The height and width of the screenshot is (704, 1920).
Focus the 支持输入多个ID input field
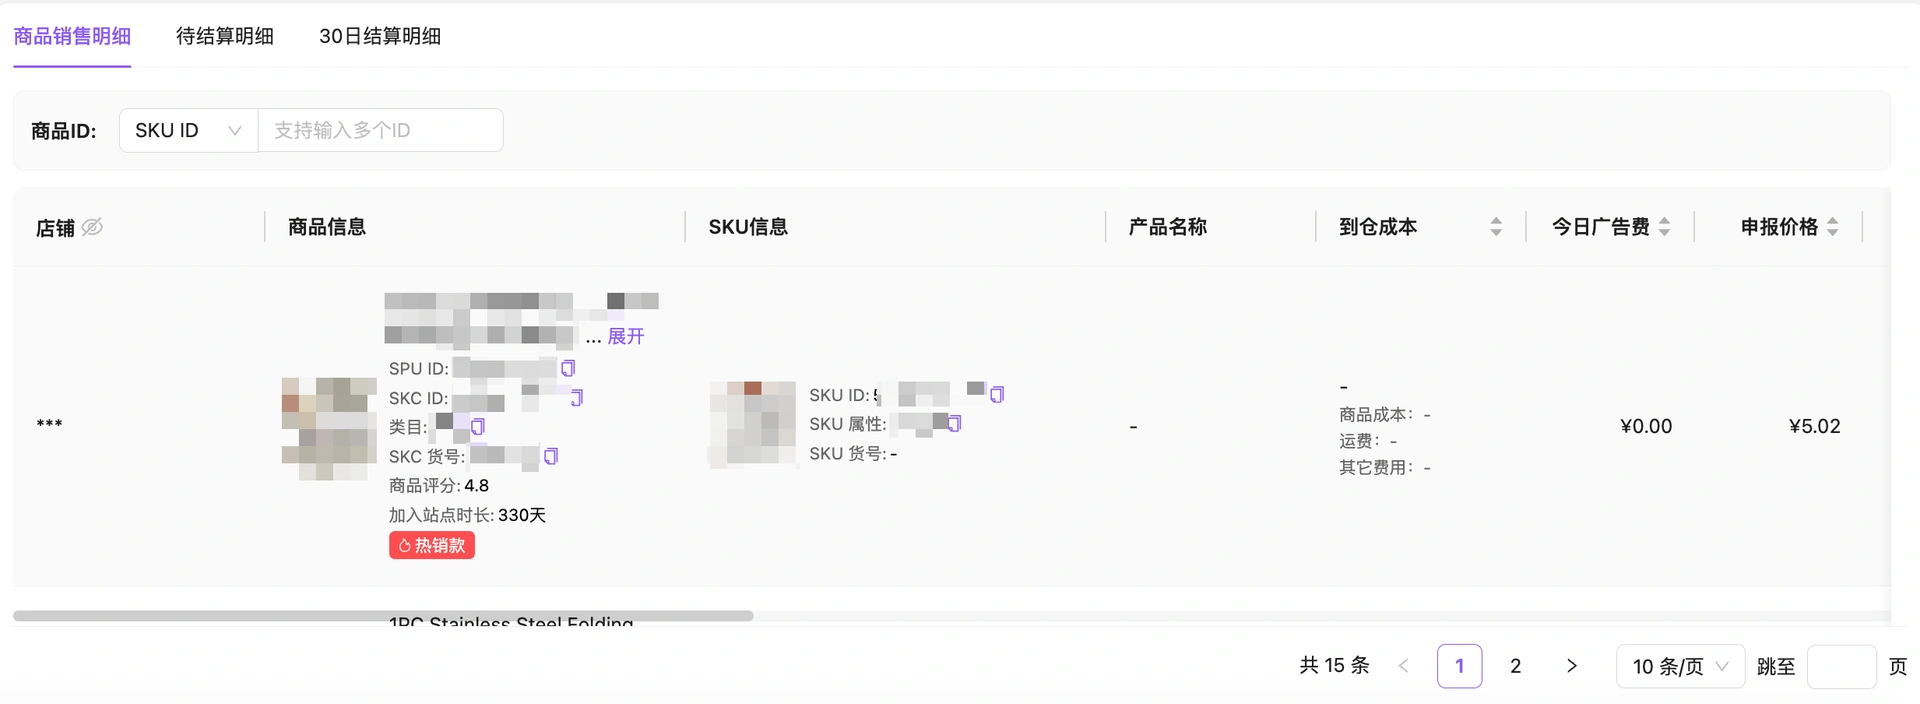(380, 130)
